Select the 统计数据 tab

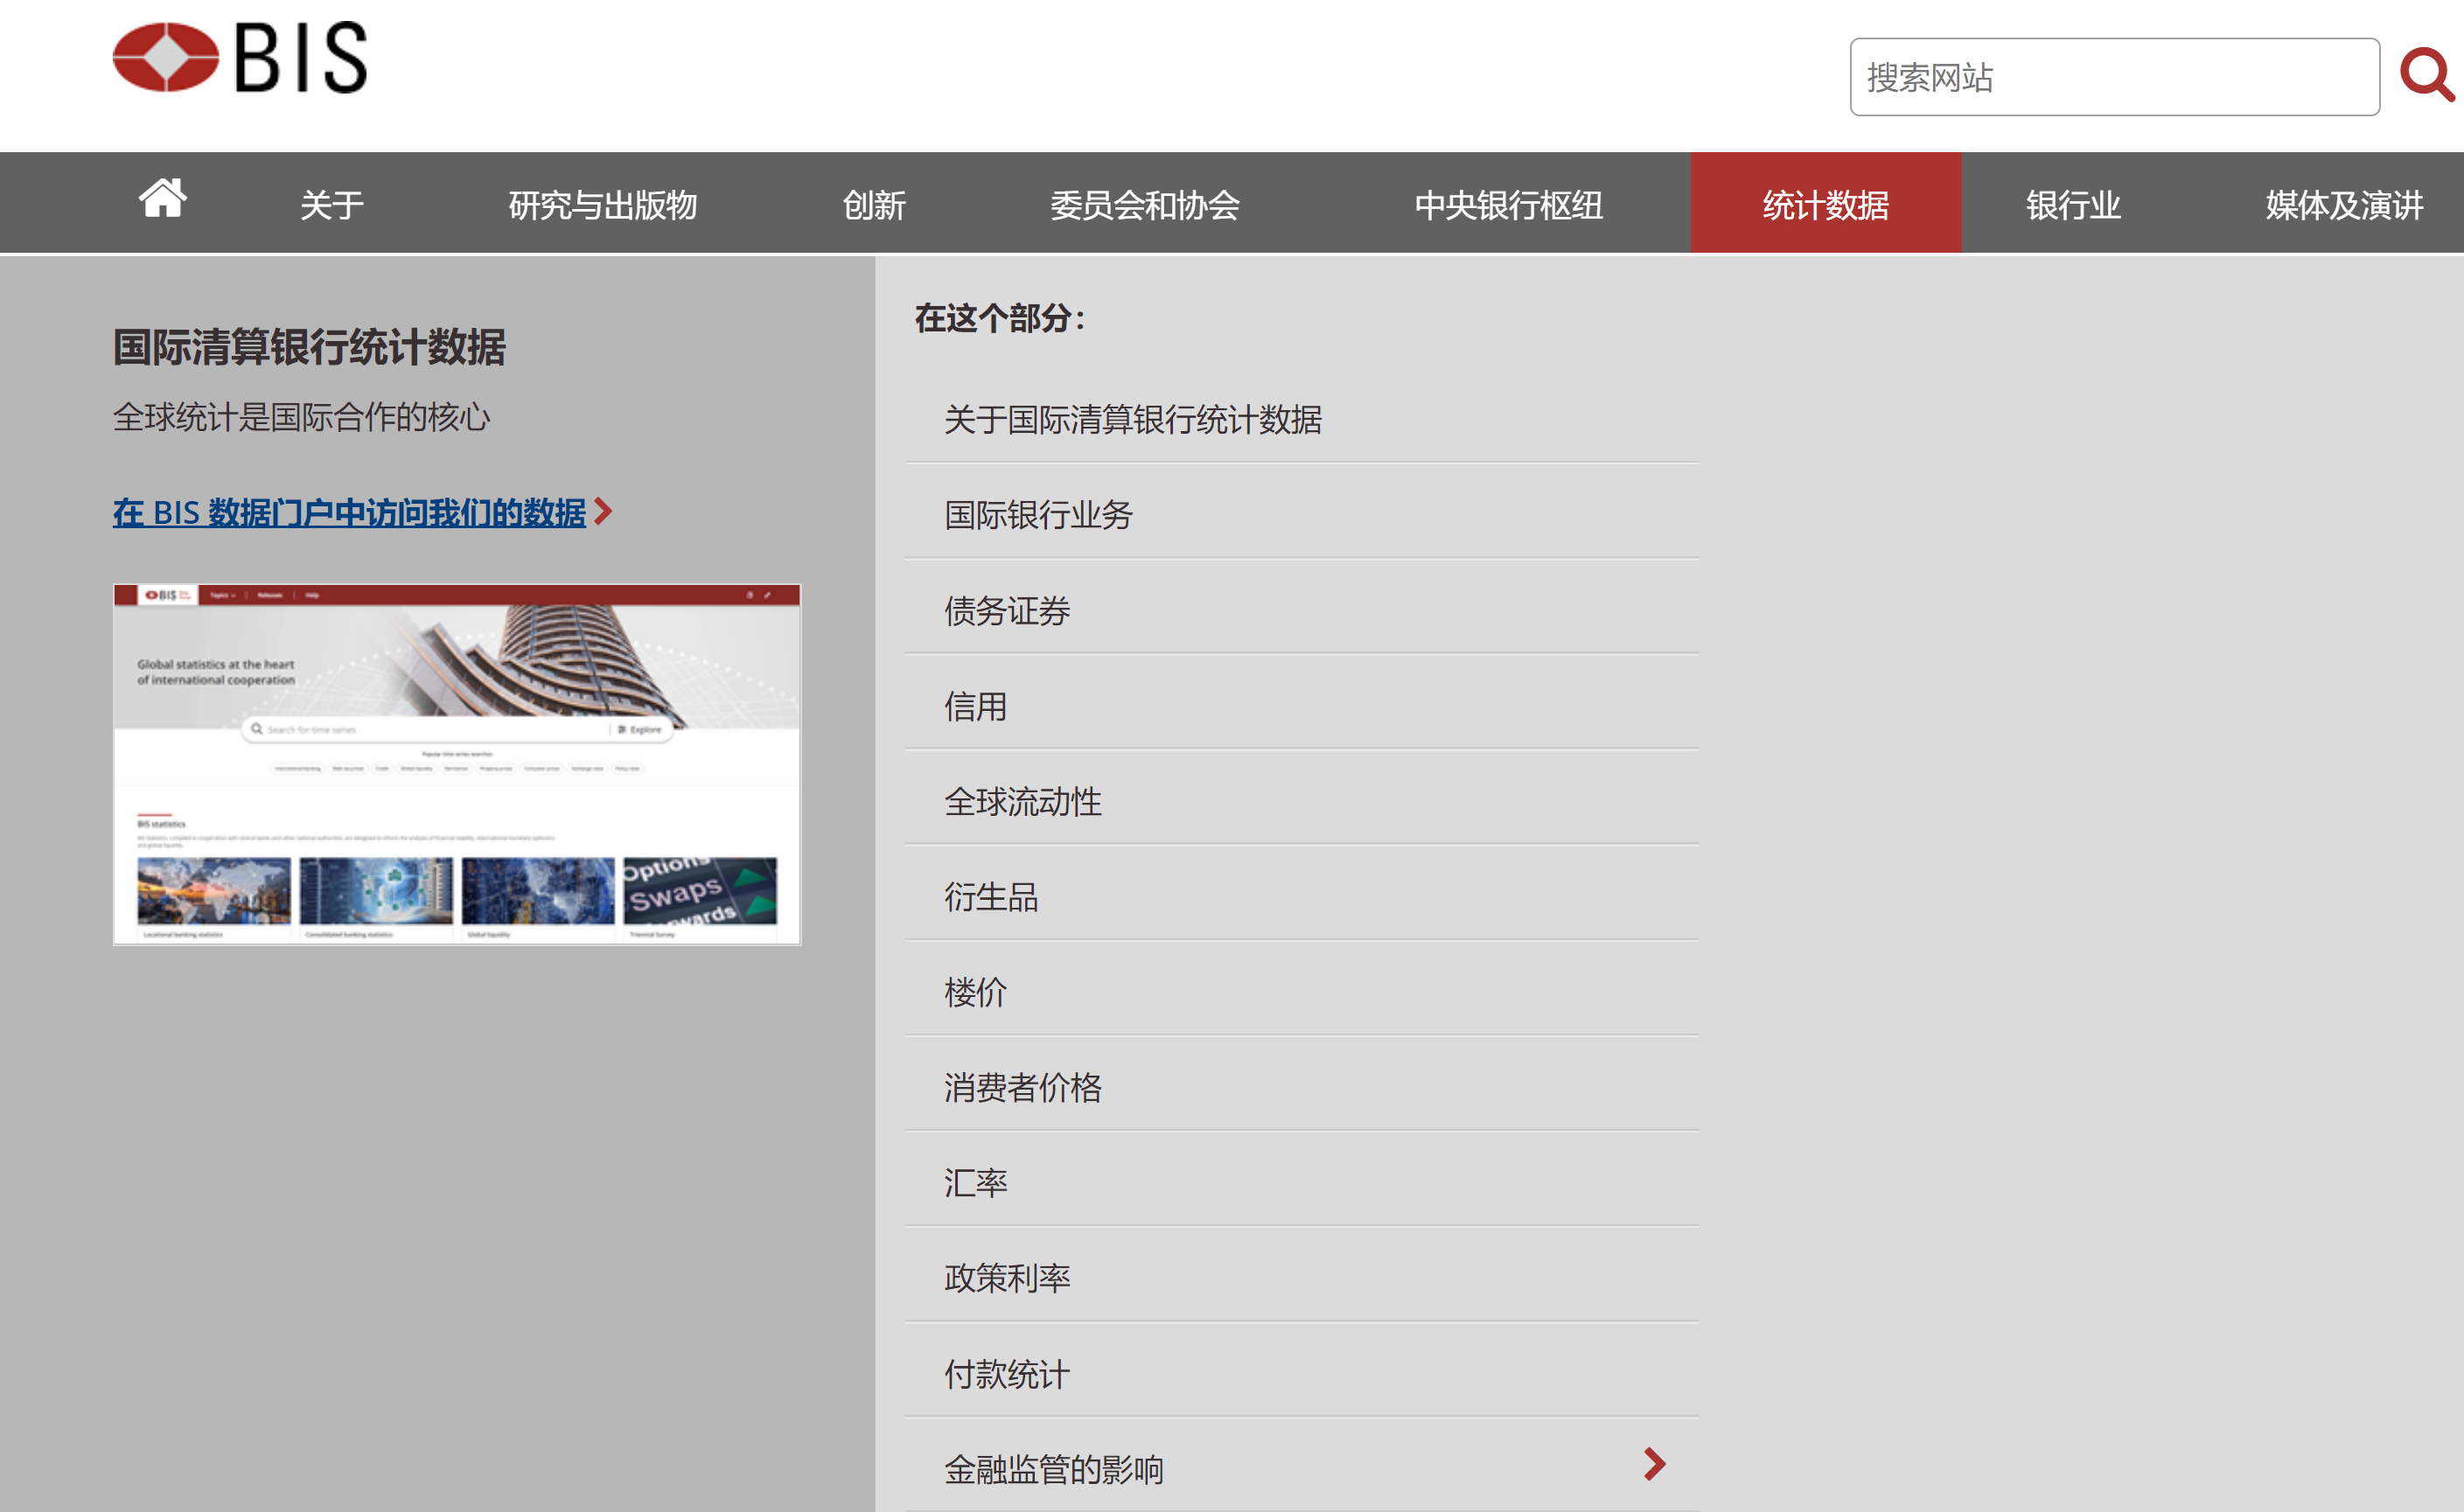click(1825, 205)
